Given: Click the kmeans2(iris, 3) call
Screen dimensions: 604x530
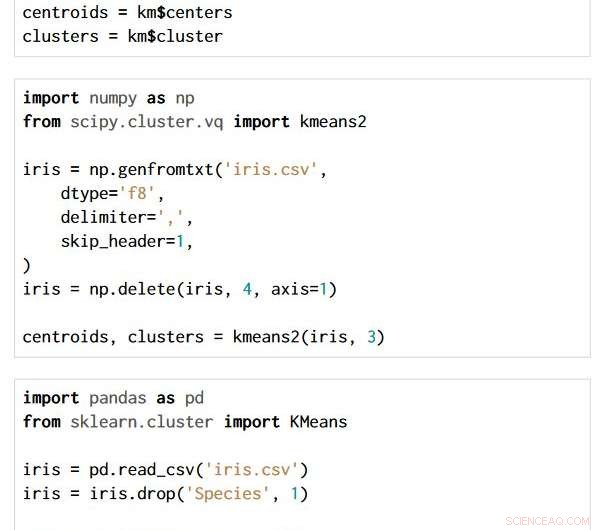Looking at the screenshot, I should pyautogui.click(x=309, y=337).
